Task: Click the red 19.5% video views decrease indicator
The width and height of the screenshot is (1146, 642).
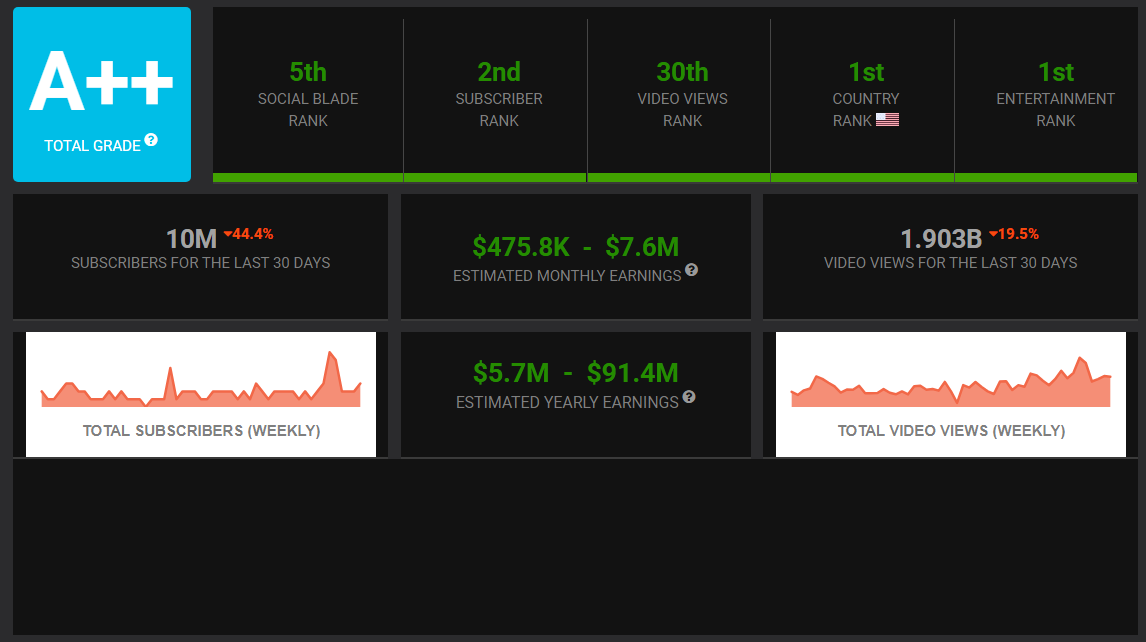Action: tap(1014, 234)
